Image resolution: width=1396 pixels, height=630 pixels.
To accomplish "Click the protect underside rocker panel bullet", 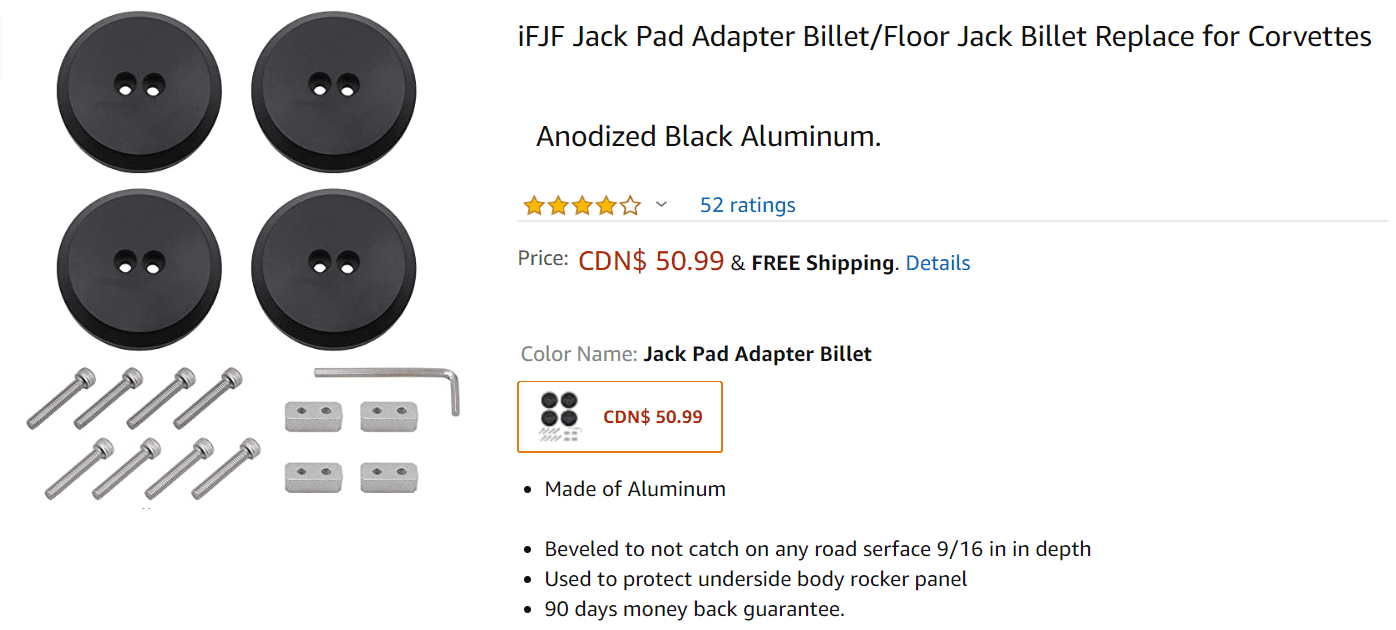I will pos(755,579).
